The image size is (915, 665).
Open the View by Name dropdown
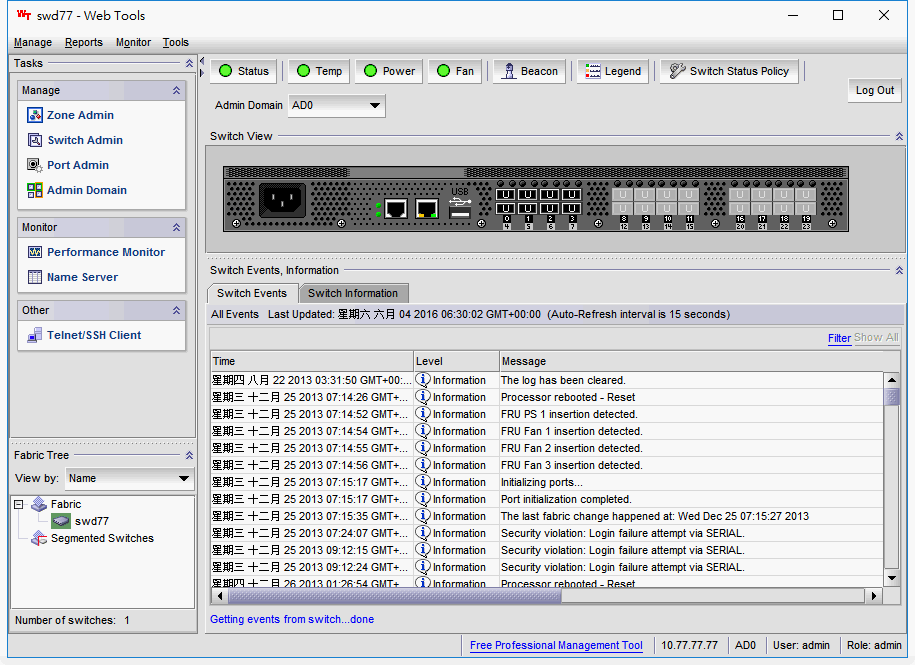[x=130, y=478]
